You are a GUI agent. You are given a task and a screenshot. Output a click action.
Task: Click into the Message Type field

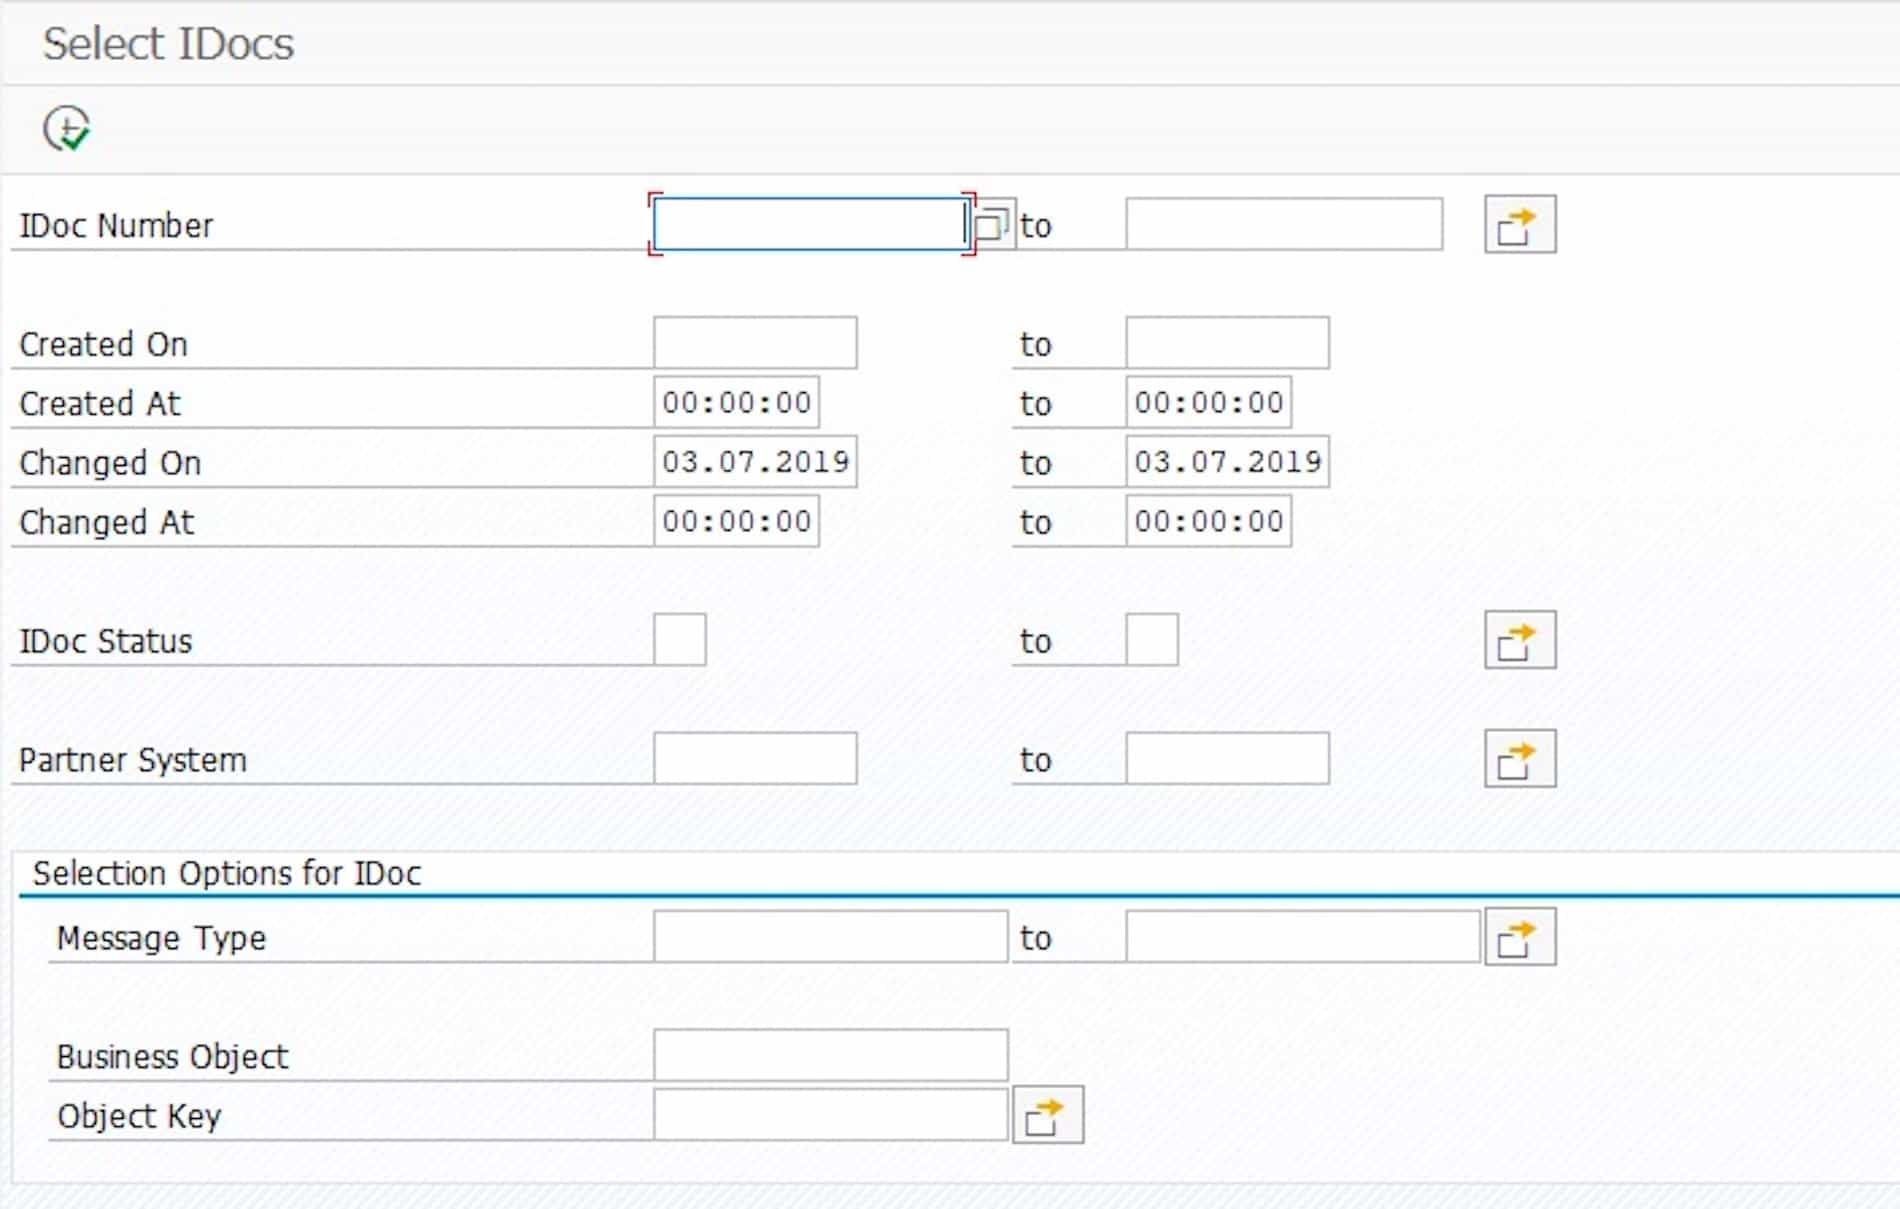830,936
